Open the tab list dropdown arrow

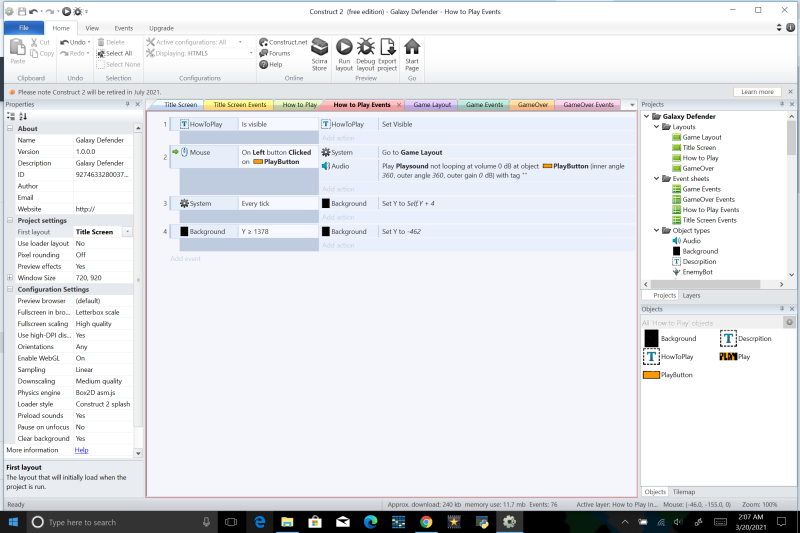click(632, 105)
